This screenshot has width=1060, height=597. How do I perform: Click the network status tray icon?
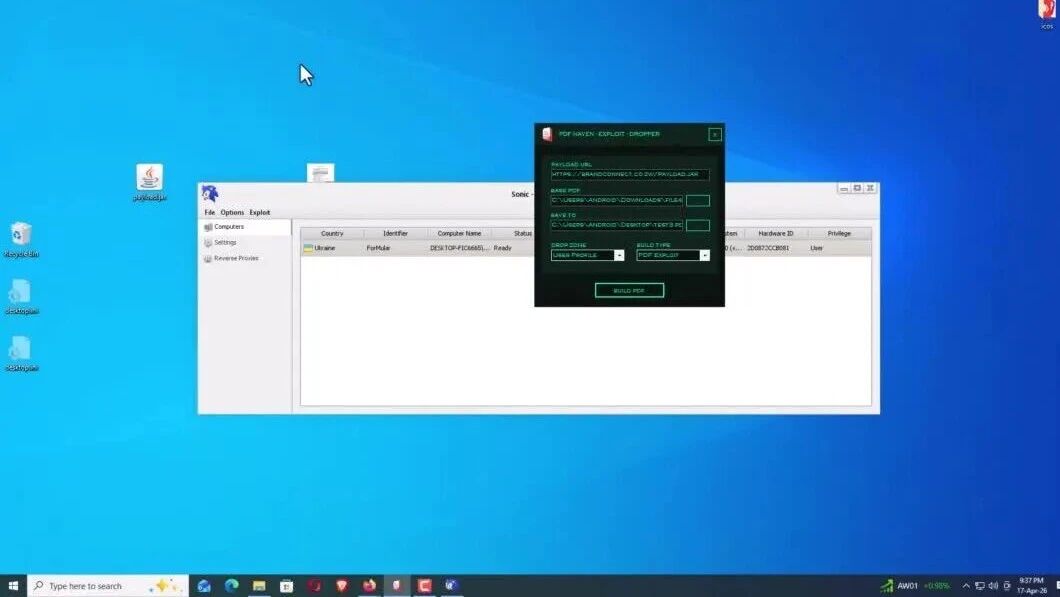(x=980, y=586)
